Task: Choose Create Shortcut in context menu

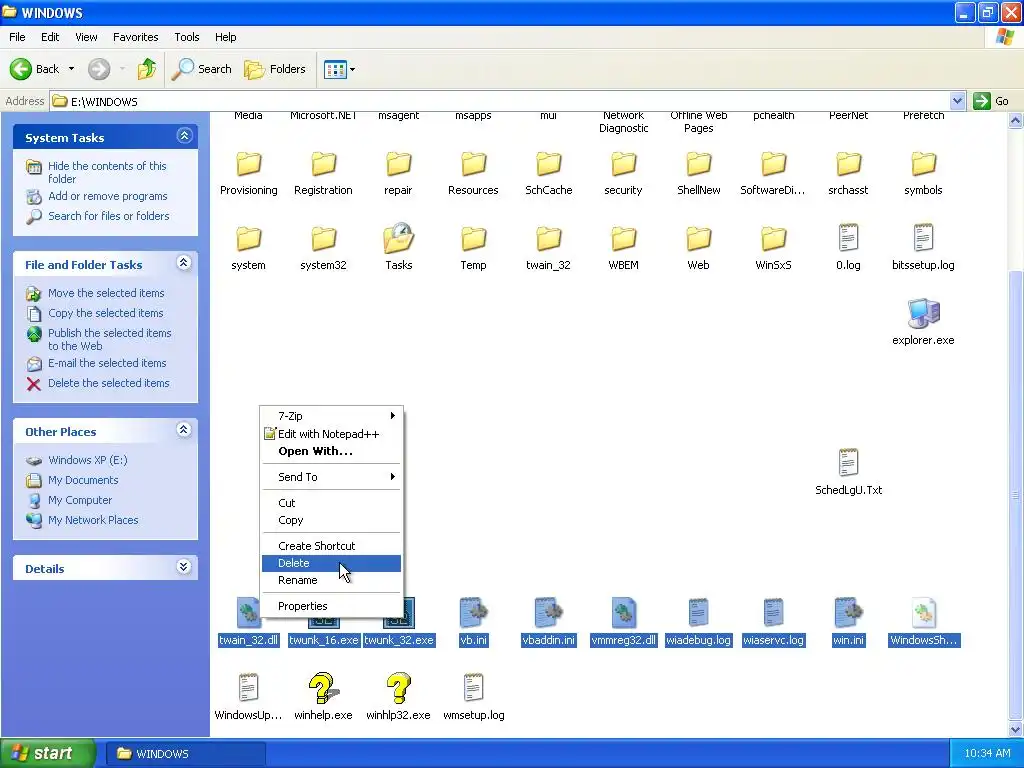Action: point(331,546)
